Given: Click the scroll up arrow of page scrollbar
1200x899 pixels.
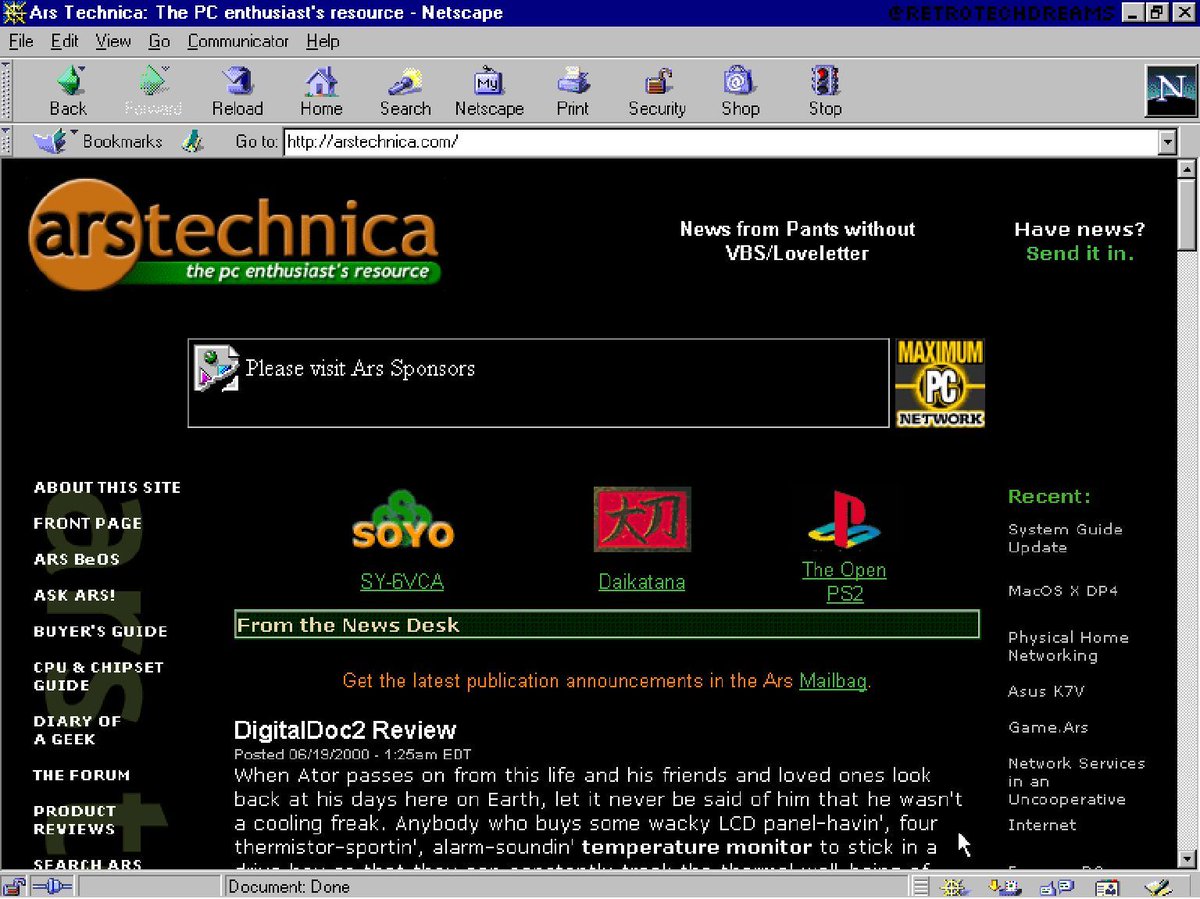Looking at the screenshot, I should pyautogui.click(x=1187, y=168).
